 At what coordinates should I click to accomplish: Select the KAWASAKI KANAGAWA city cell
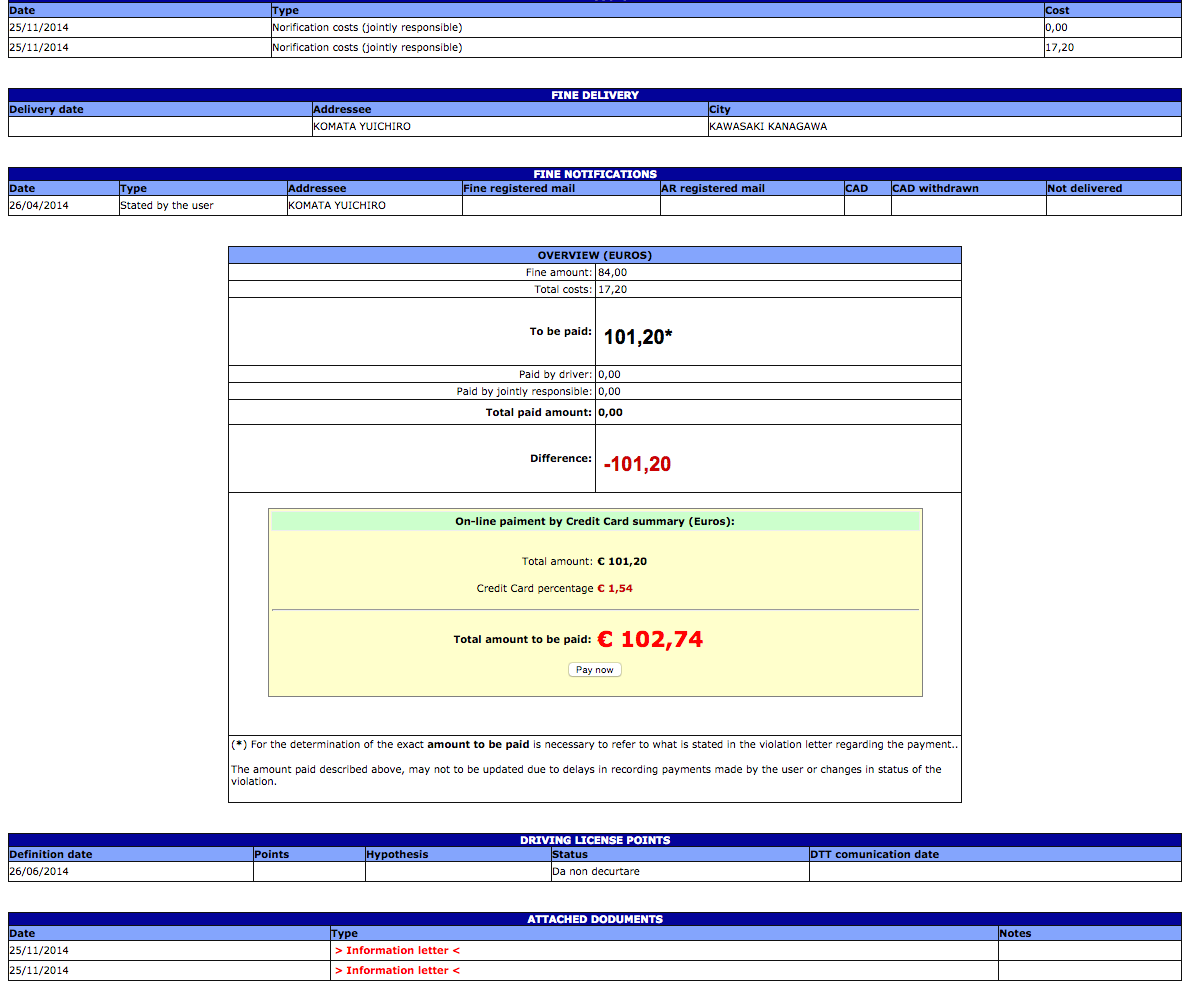[x=768, y=127]
